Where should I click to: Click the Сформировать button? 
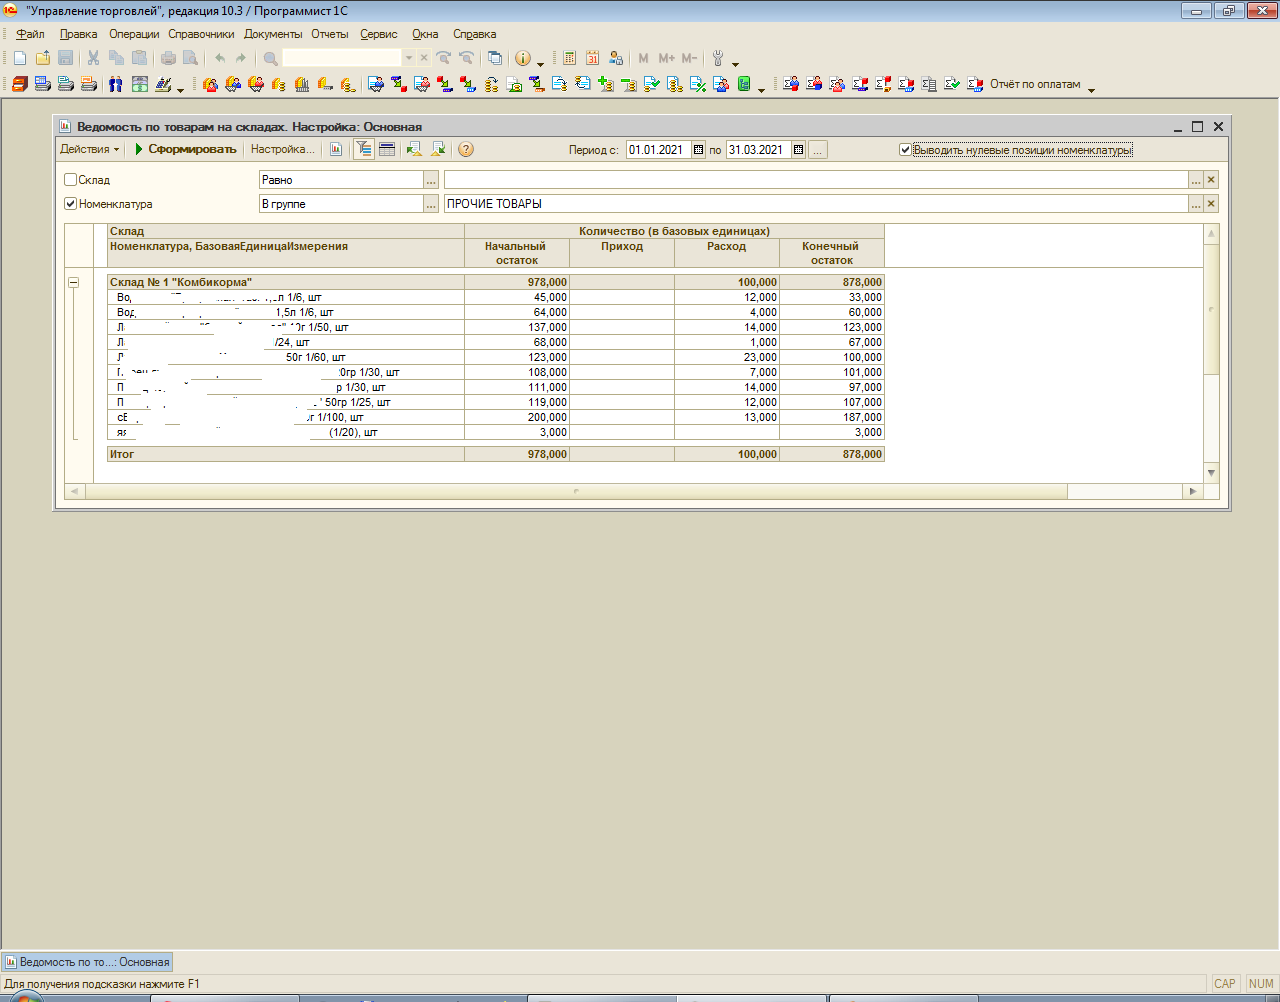pos(186,150)
